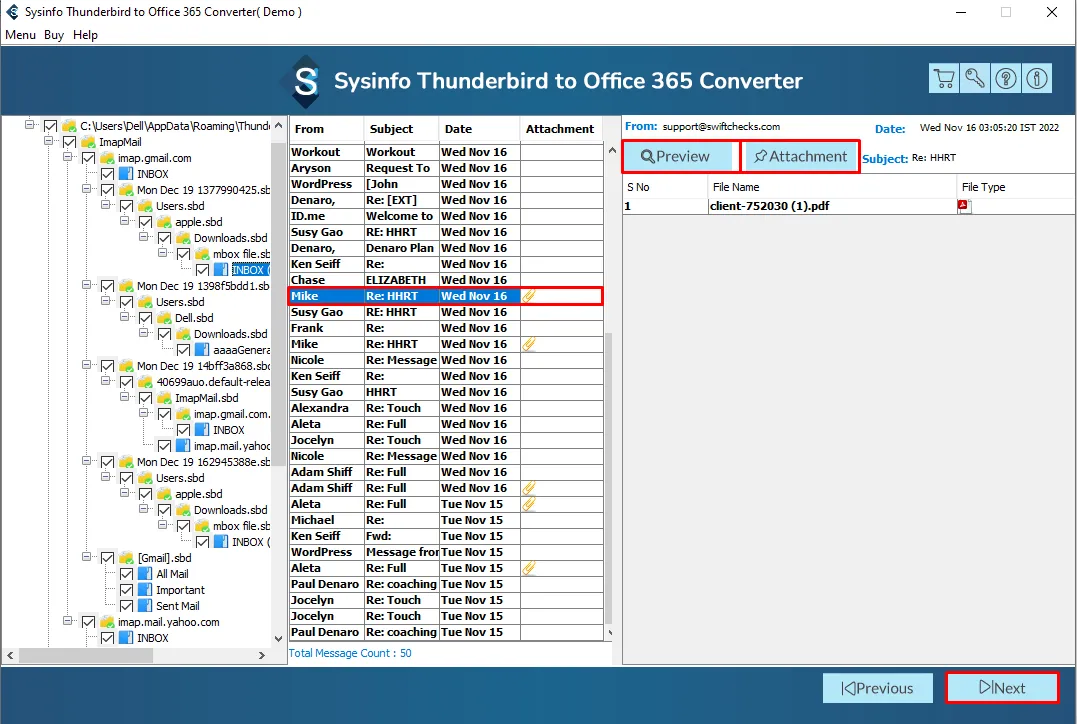1077x724 pixels.
Task: Toggle the Important folder checkbox
Action: pyautogui.click(x=127, y=590)
